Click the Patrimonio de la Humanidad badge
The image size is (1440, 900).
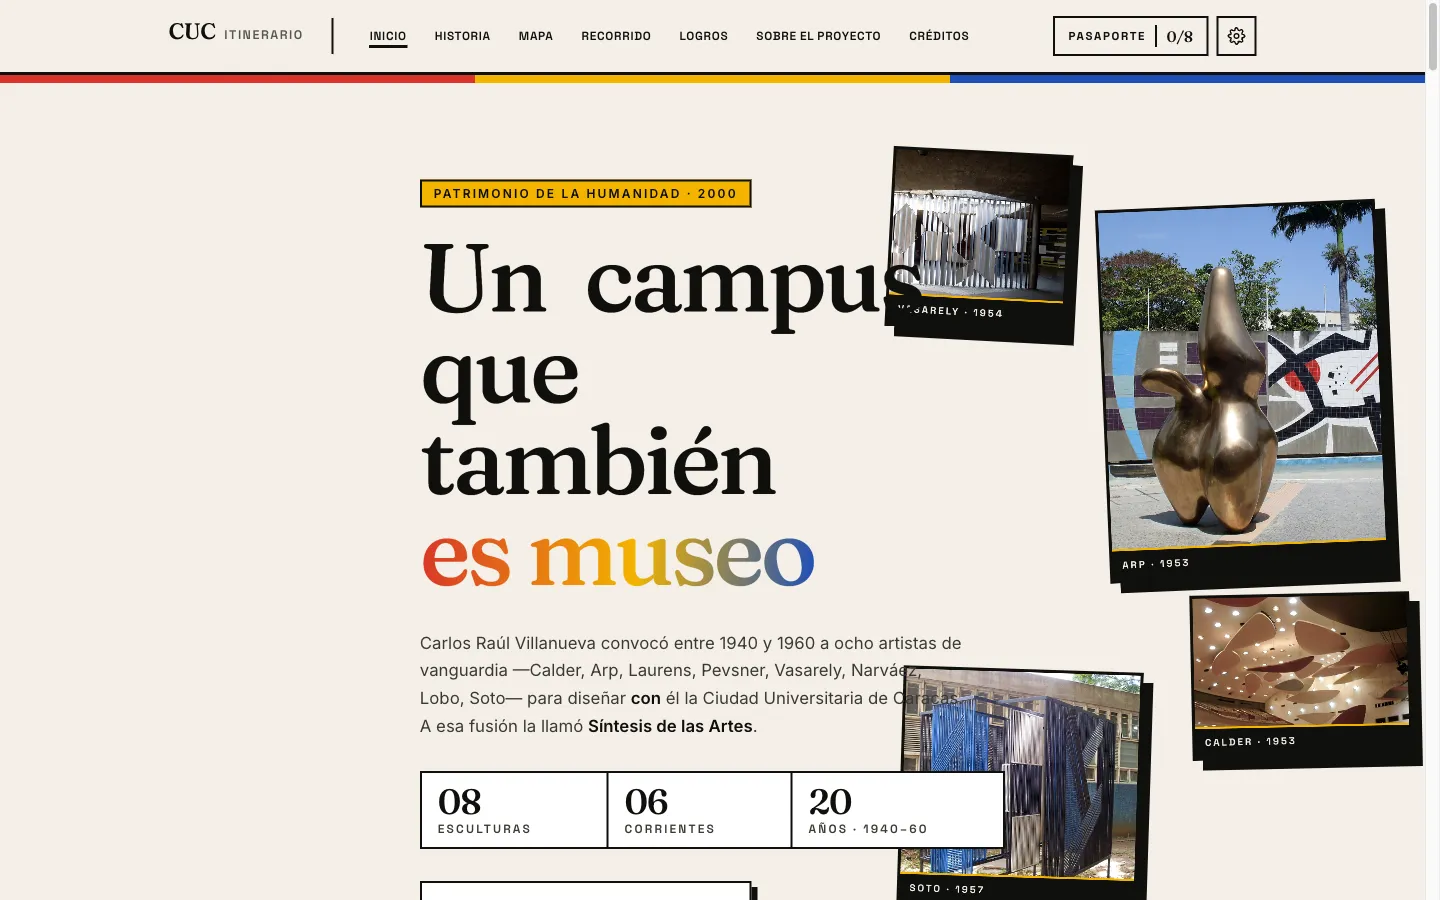(585, 193)
